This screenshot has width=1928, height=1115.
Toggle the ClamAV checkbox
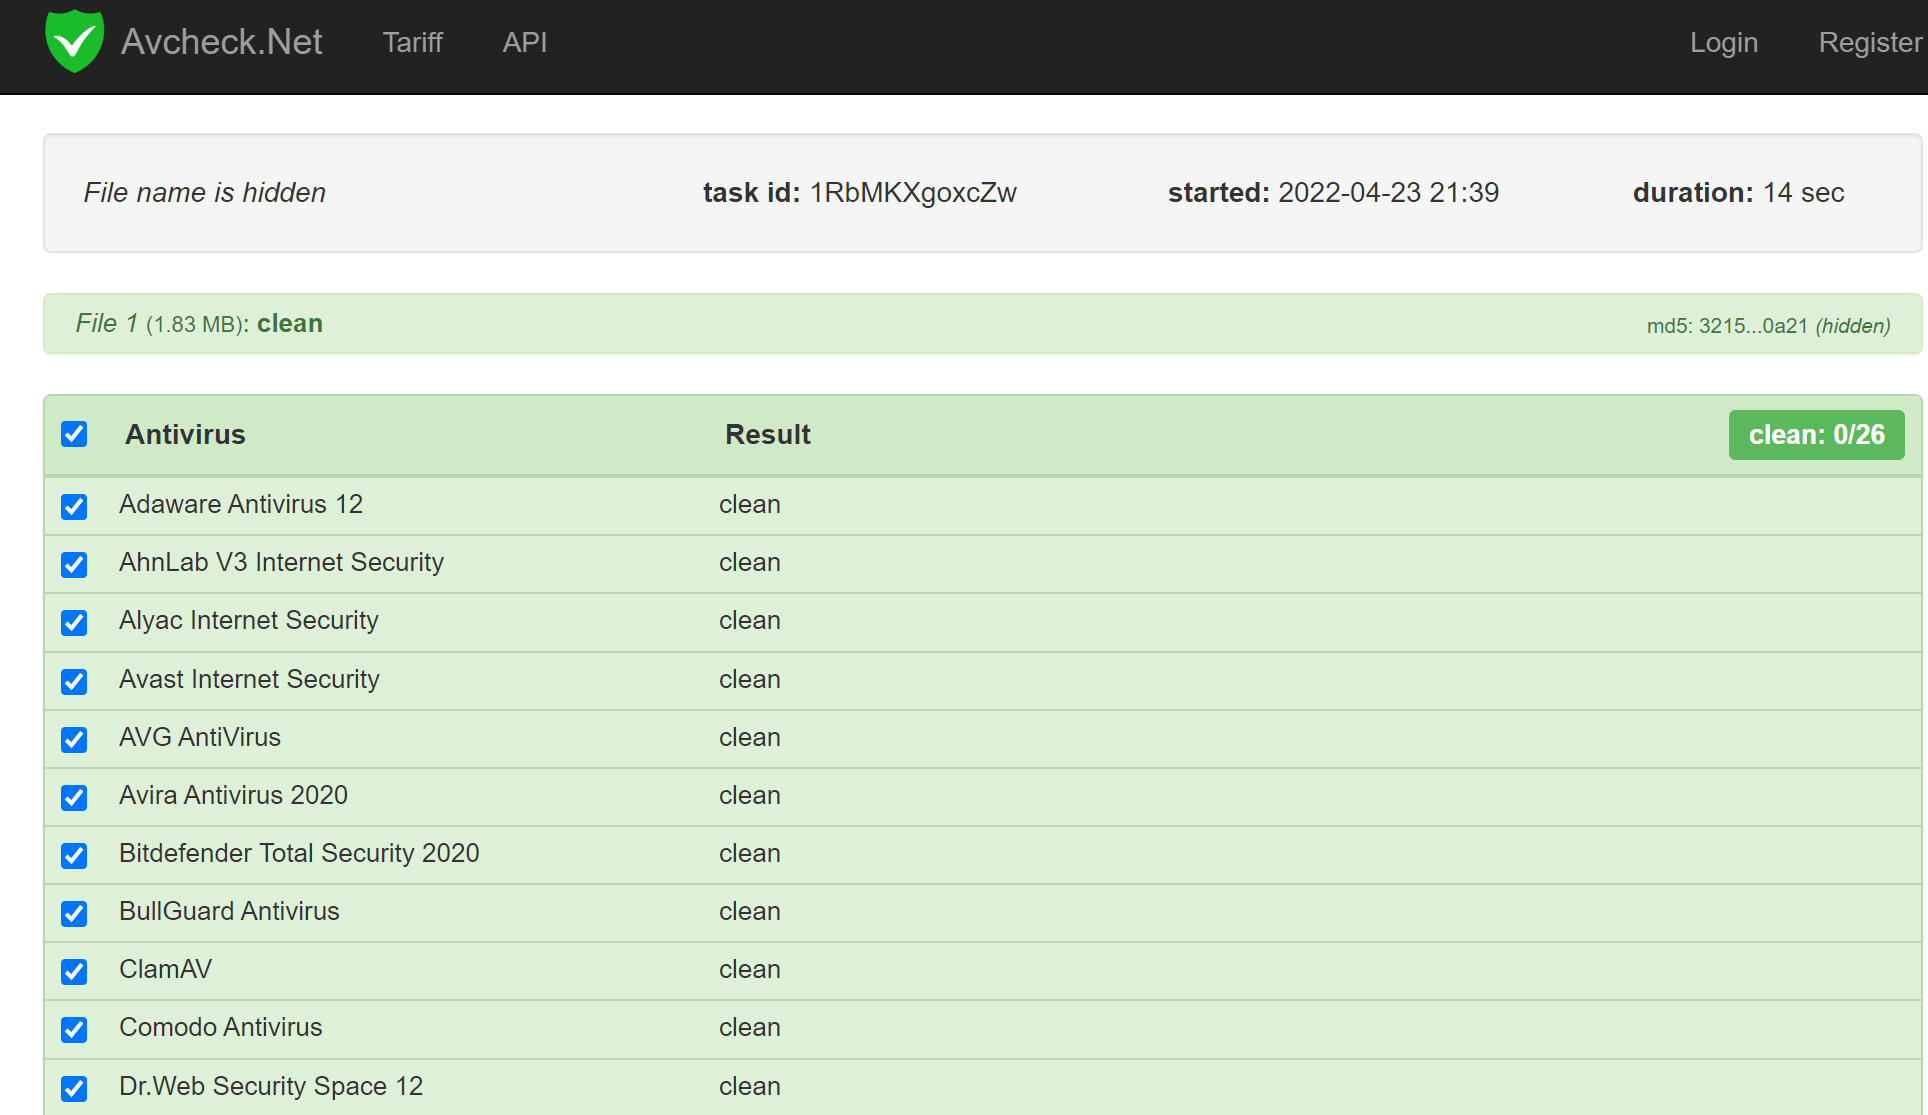click(74, 971)
